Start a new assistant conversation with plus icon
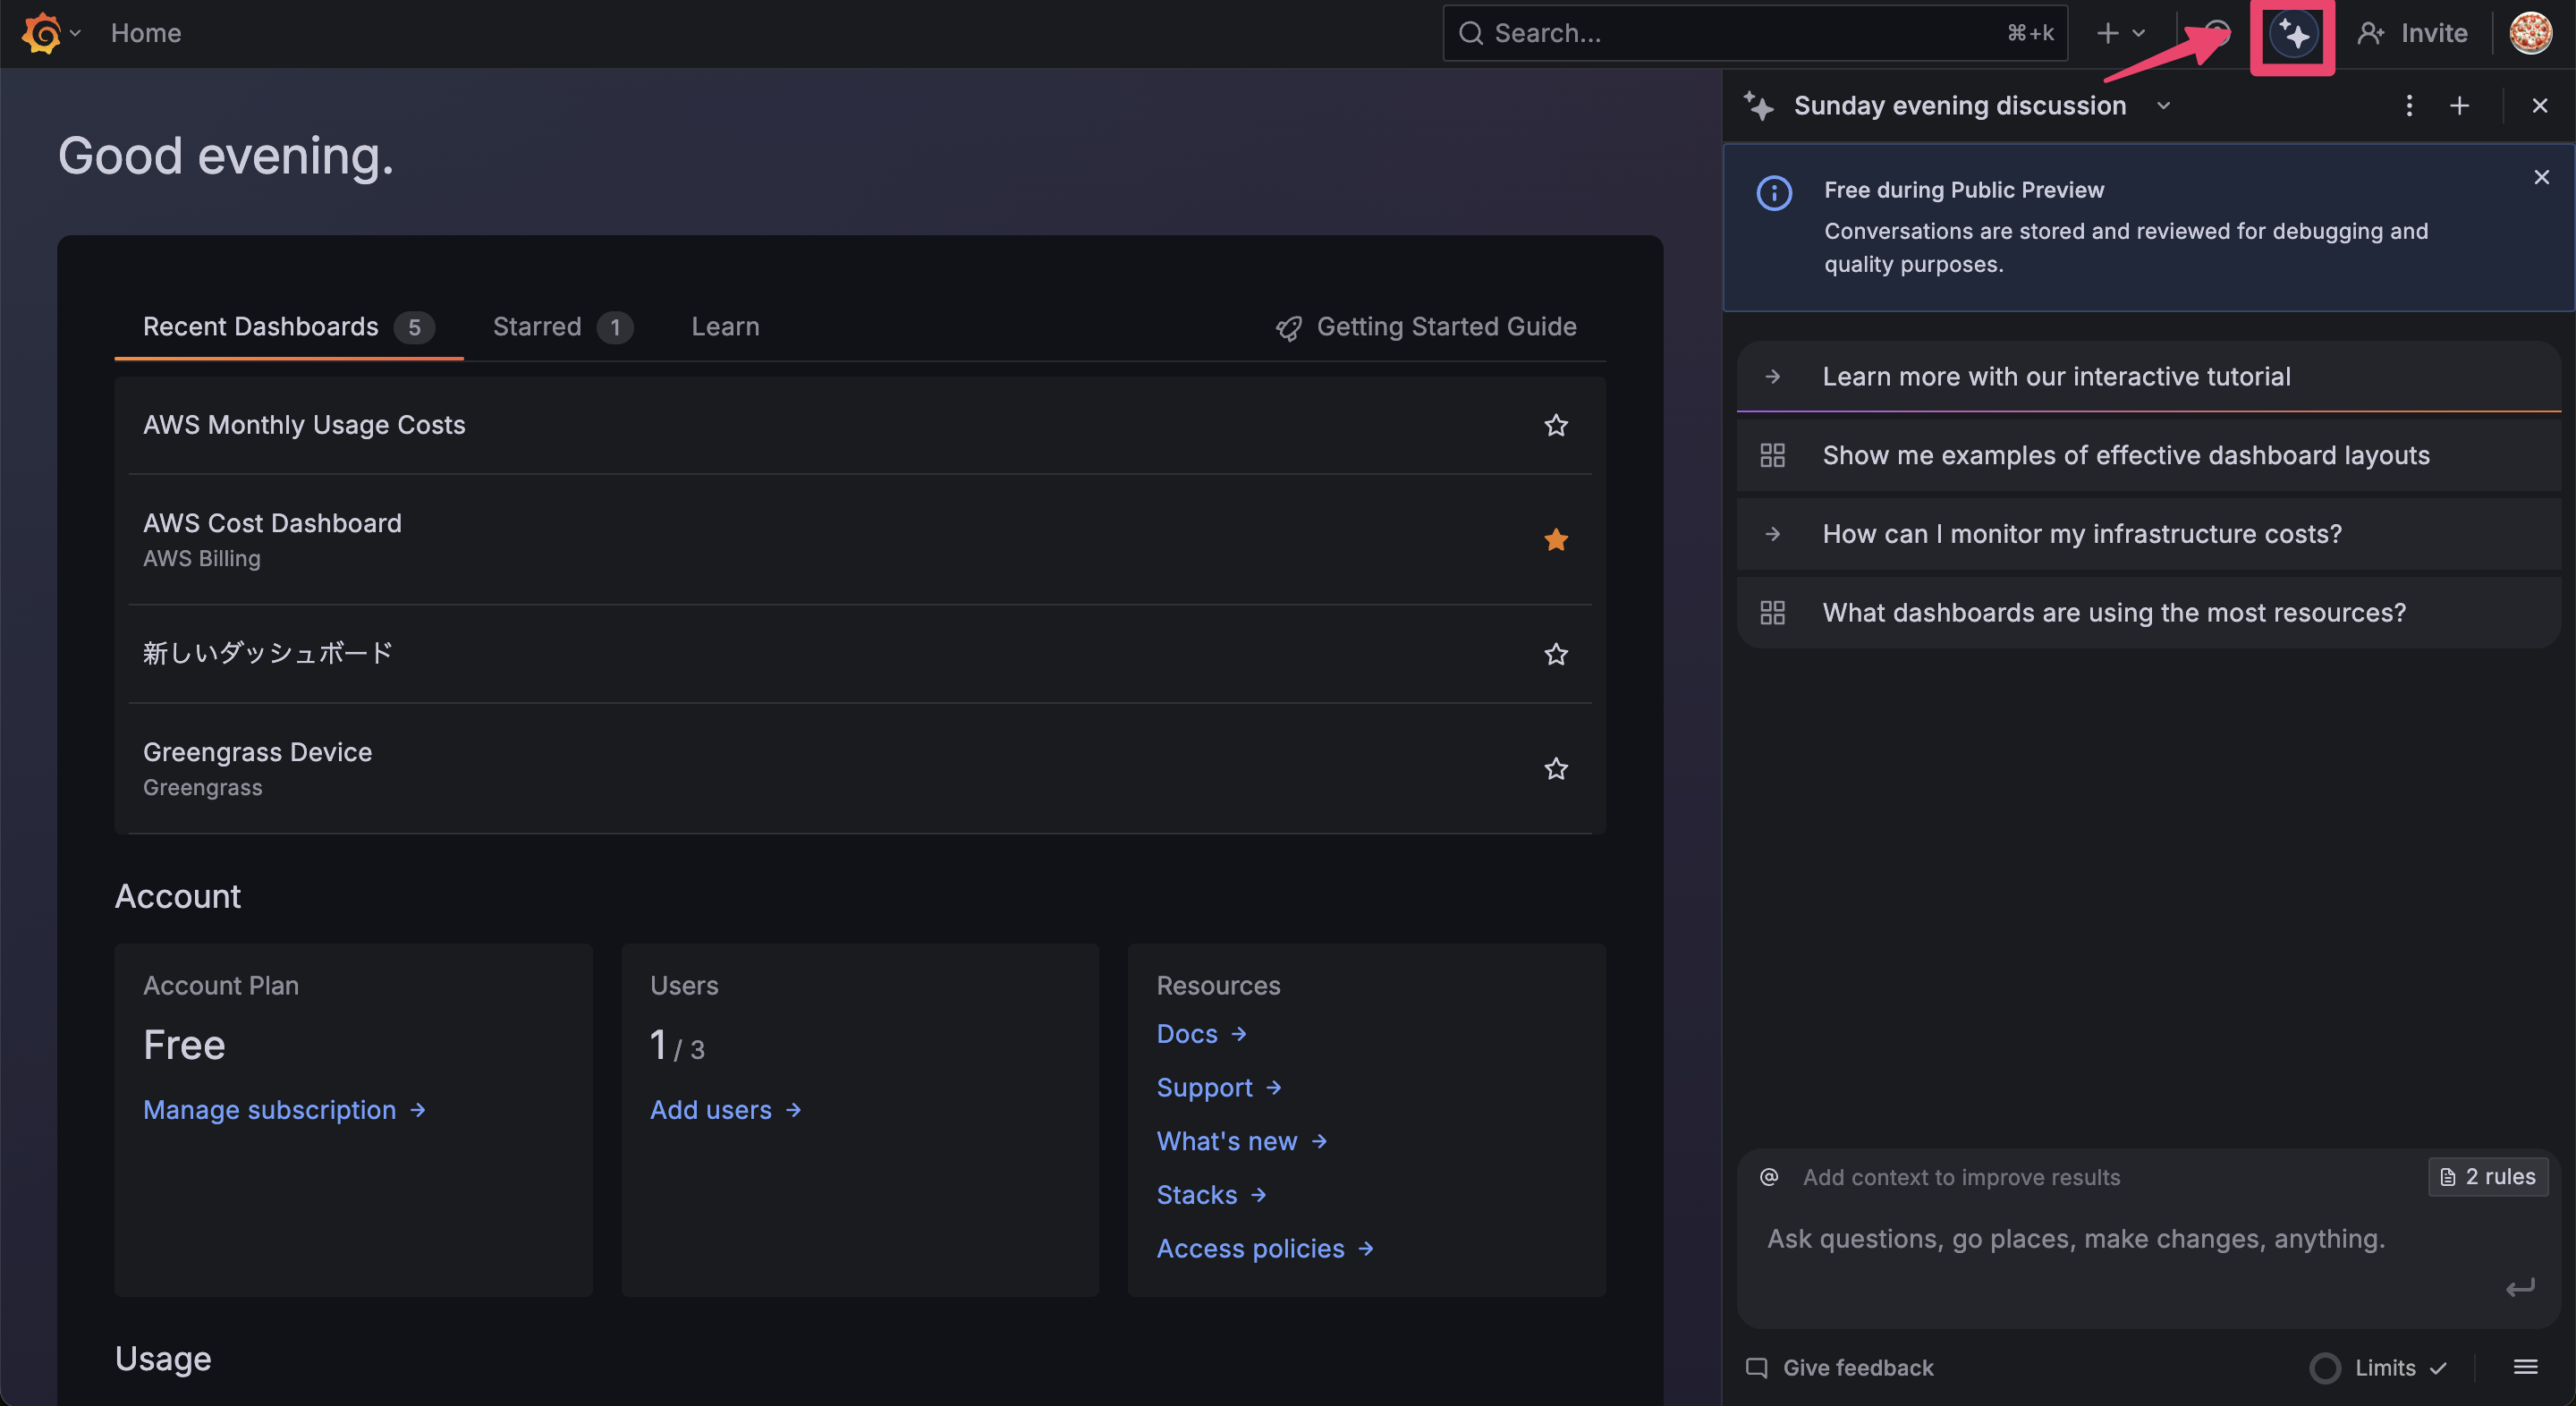The width and height of the screenshot is (2576, 1406). tap(2459, 105)
